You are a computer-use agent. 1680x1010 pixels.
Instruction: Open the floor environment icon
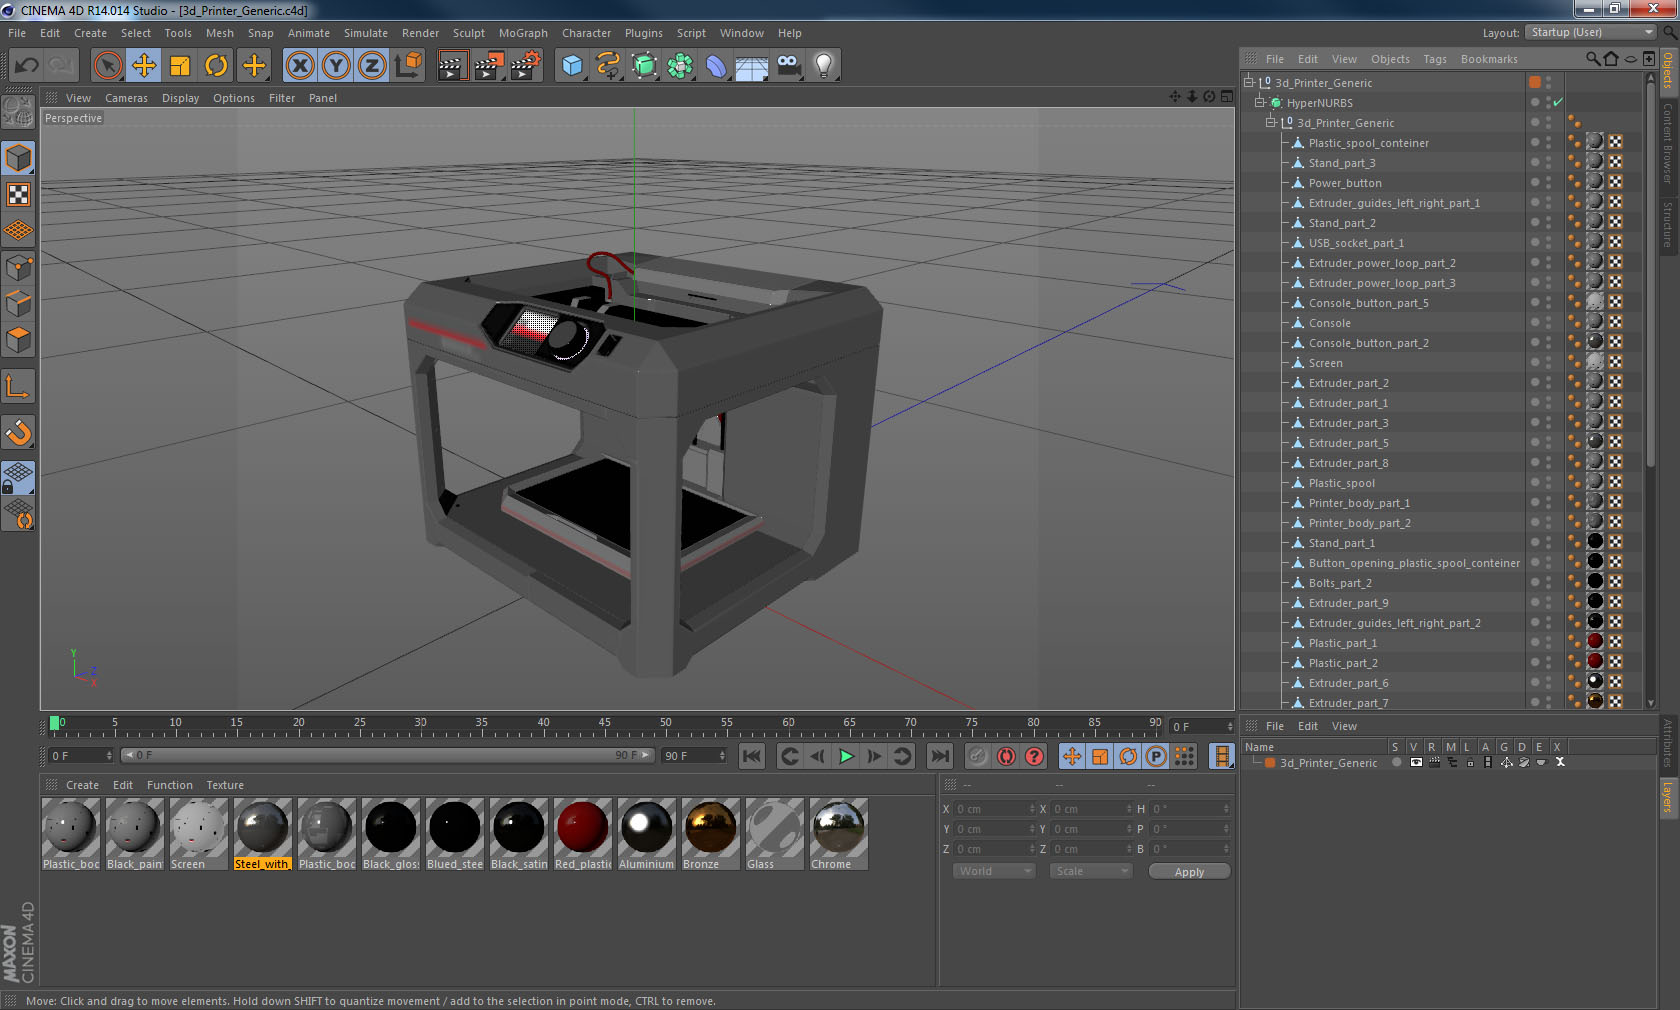(x=752, y=66)
